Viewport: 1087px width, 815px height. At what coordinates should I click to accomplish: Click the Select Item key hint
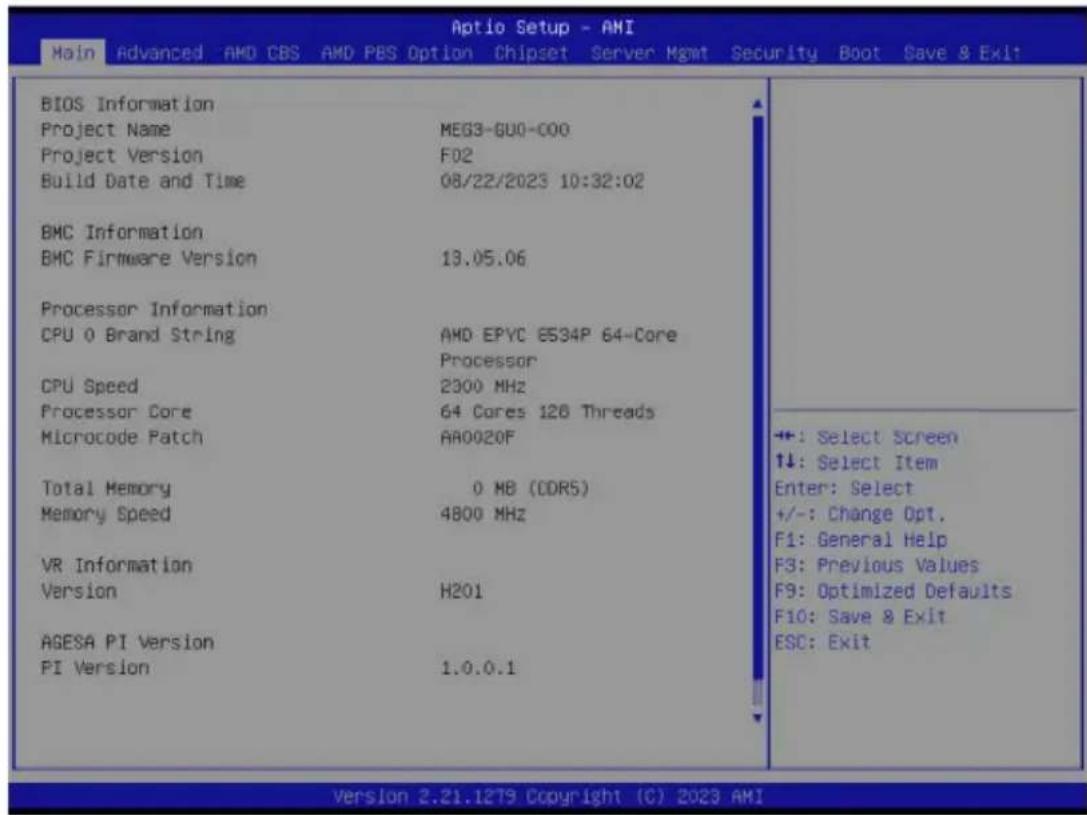click(856, 463)
